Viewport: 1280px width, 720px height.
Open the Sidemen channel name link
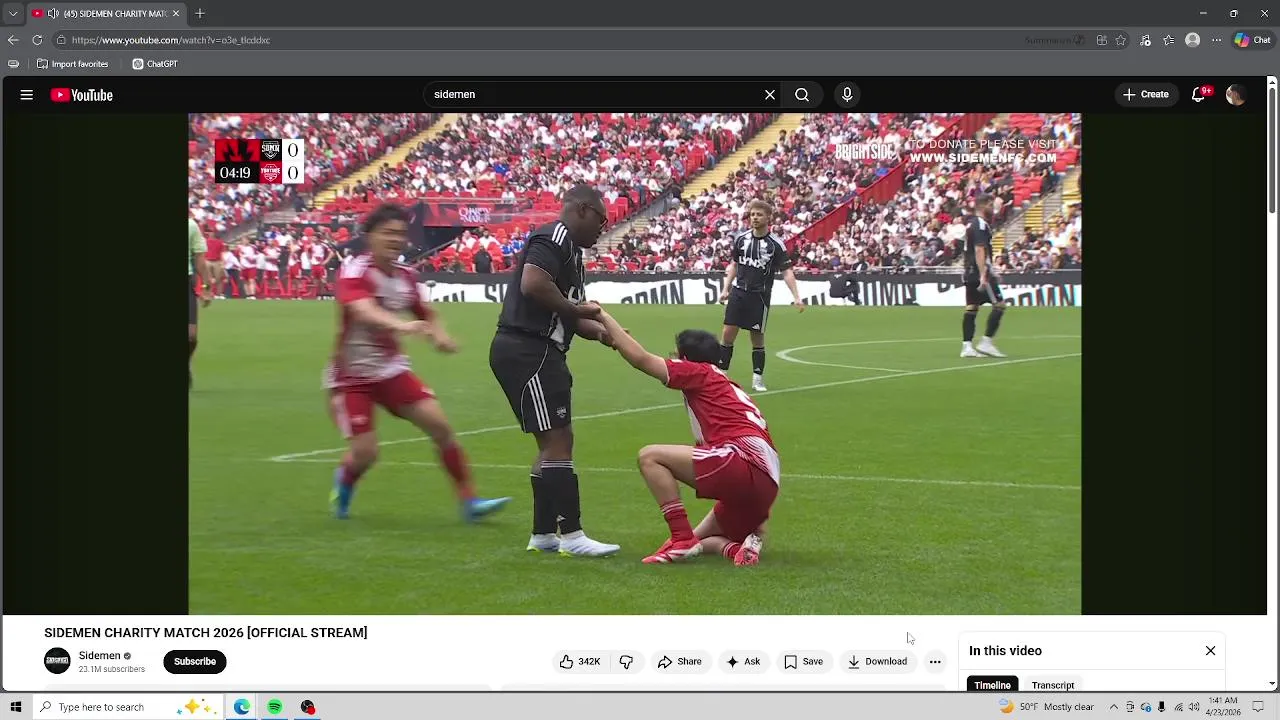coord(99,656)
